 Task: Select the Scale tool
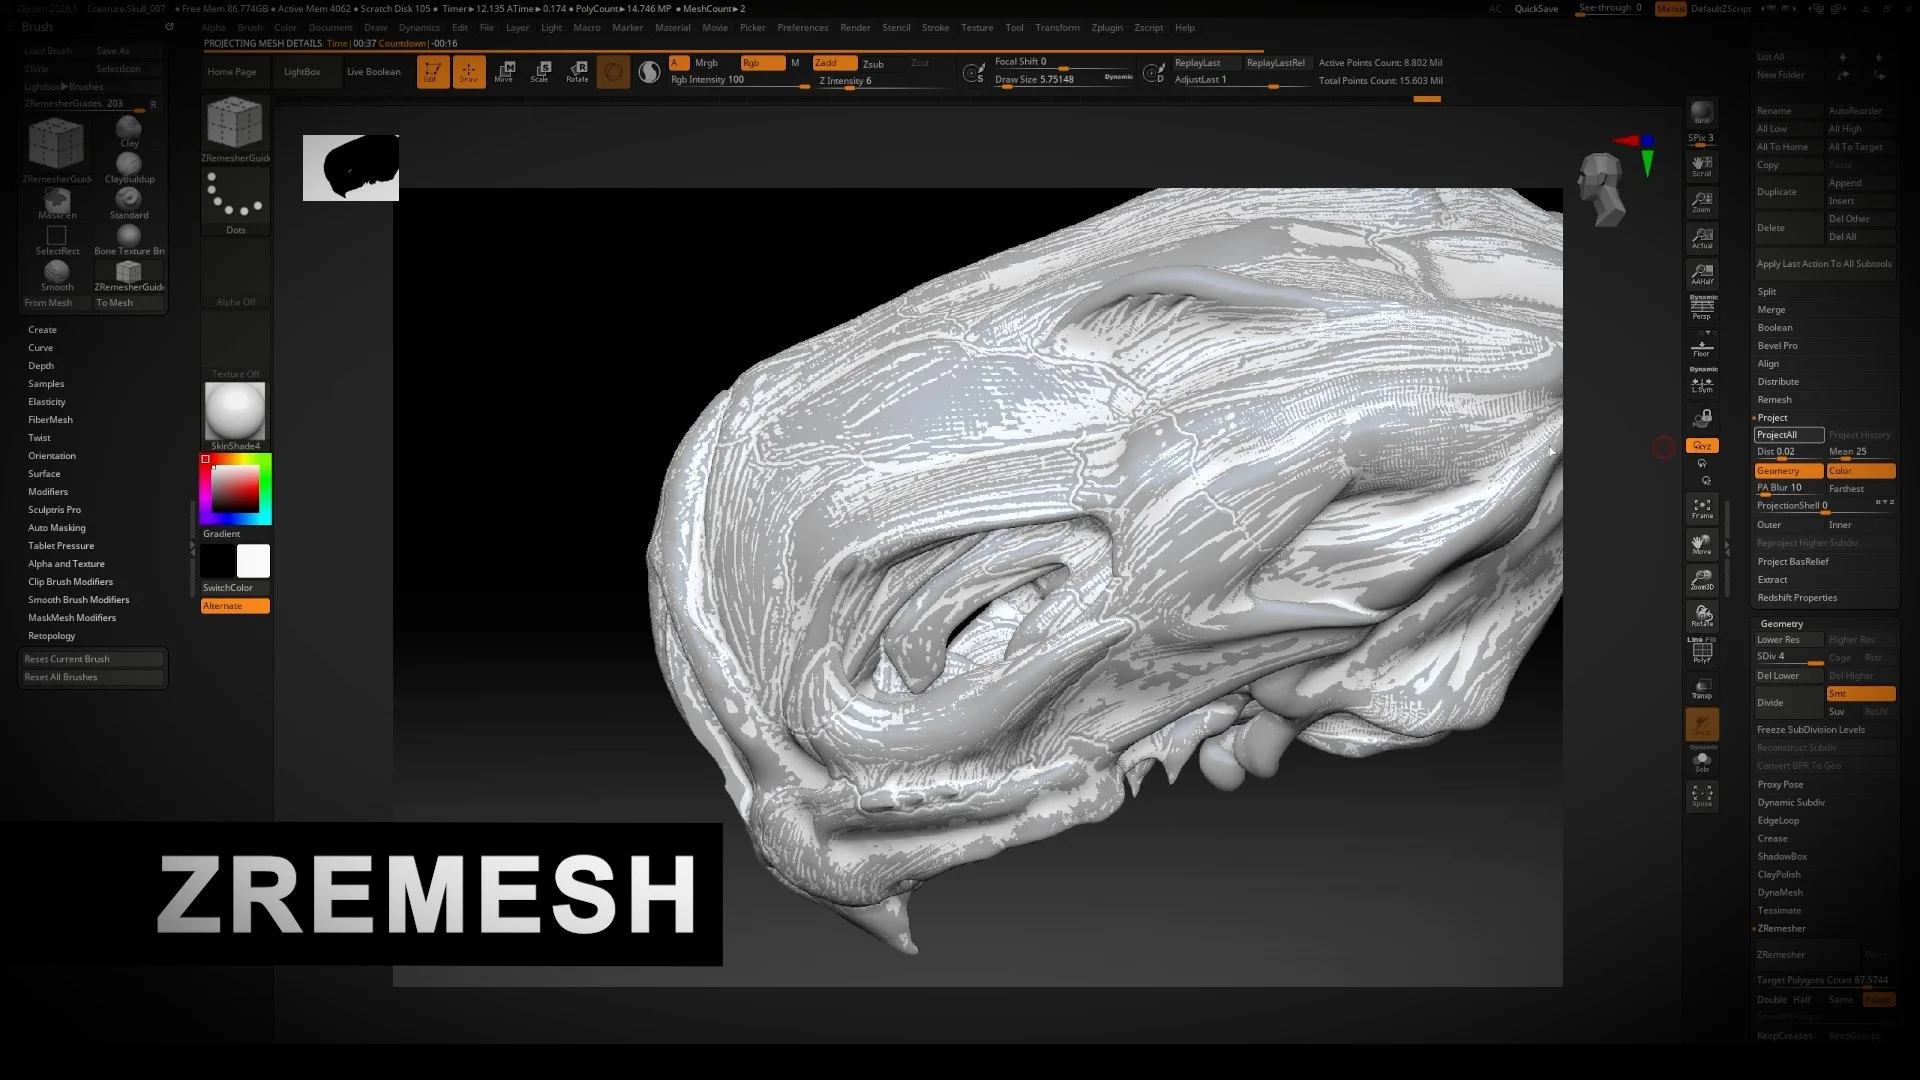click(x=540, y=71)
